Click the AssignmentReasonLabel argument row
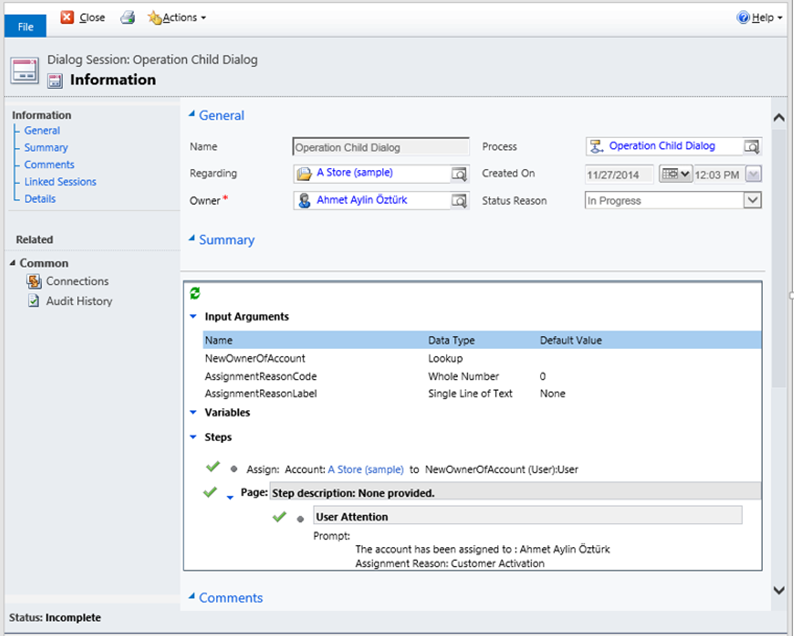The width and height of the screenshot is (794, 636). (x=482, y=393)
